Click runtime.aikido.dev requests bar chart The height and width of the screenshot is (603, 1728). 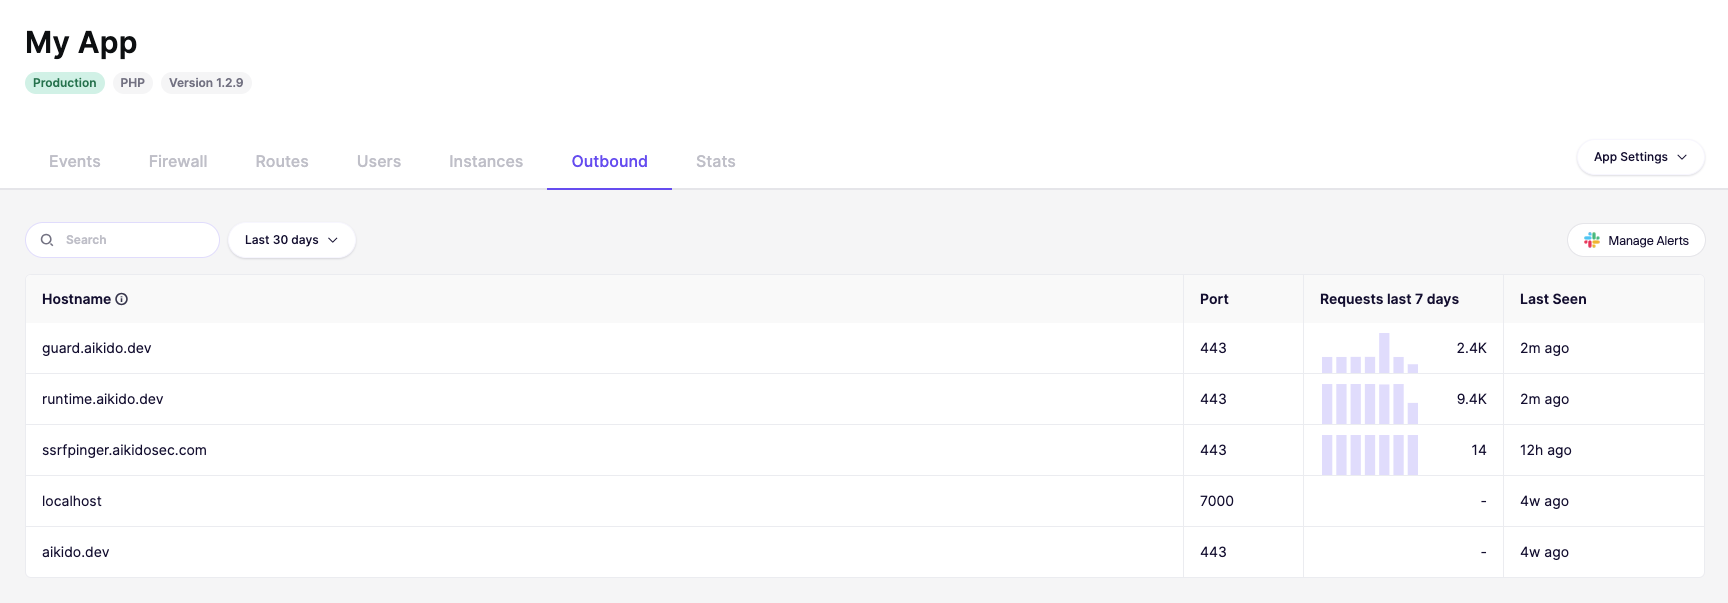click(x=1370, y=403)
